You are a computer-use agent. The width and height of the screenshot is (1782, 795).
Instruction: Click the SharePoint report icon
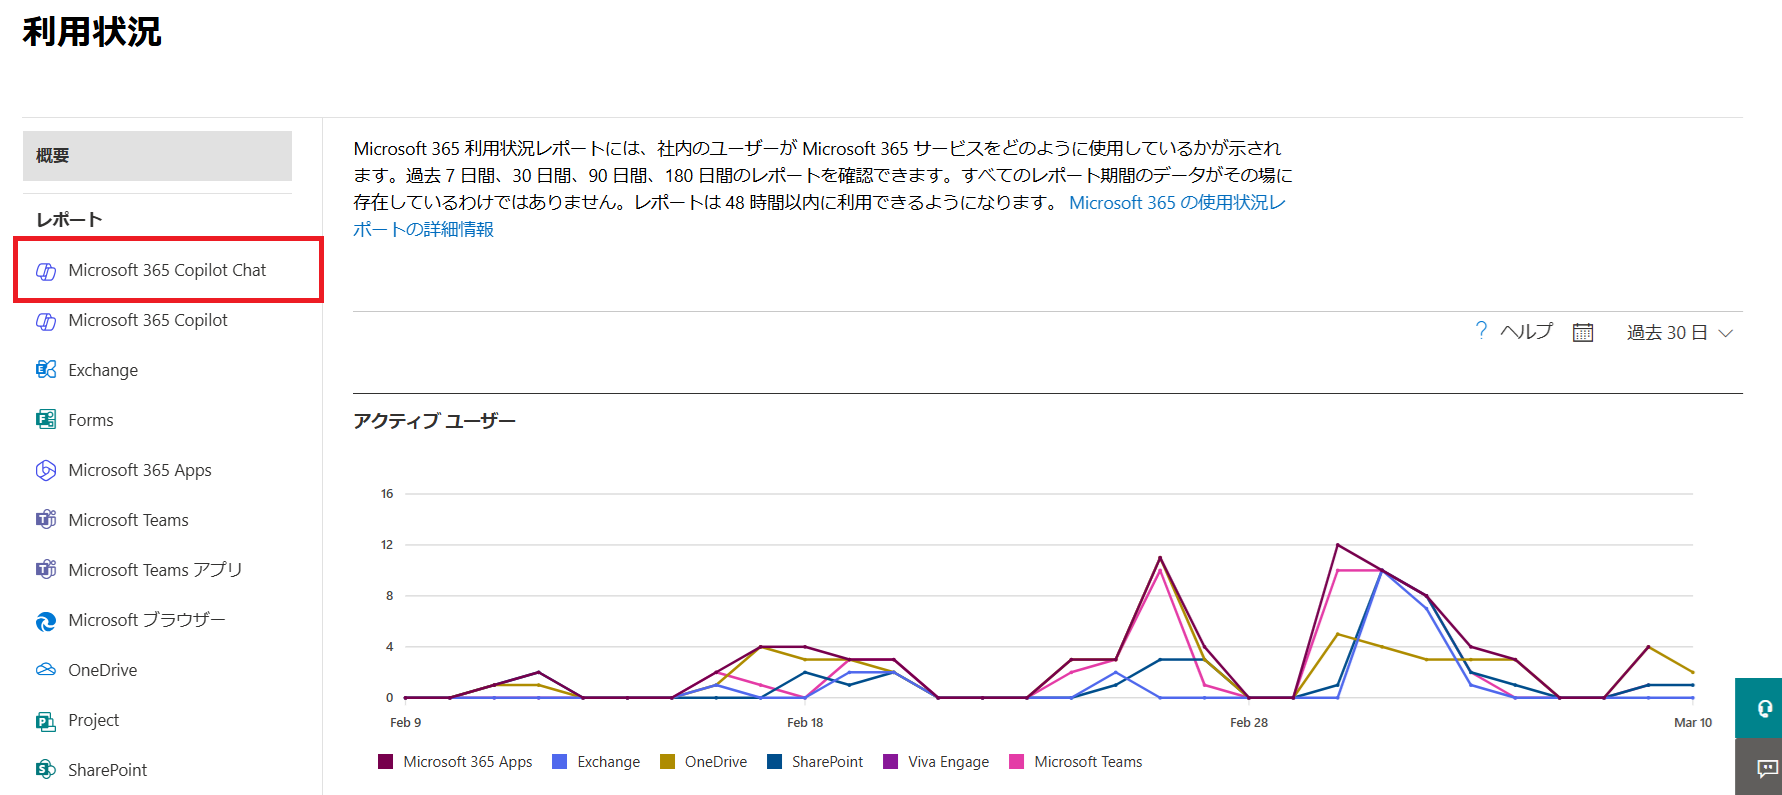(46, 770)
